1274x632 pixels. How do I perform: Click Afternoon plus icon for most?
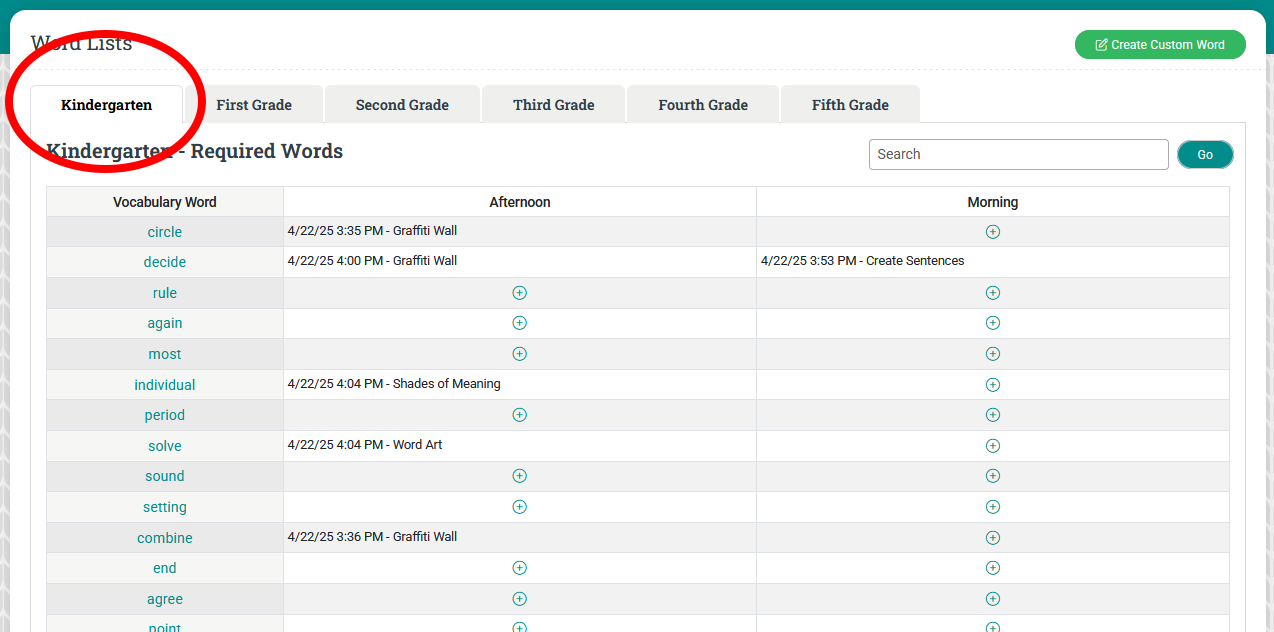(x=519, y=354)
